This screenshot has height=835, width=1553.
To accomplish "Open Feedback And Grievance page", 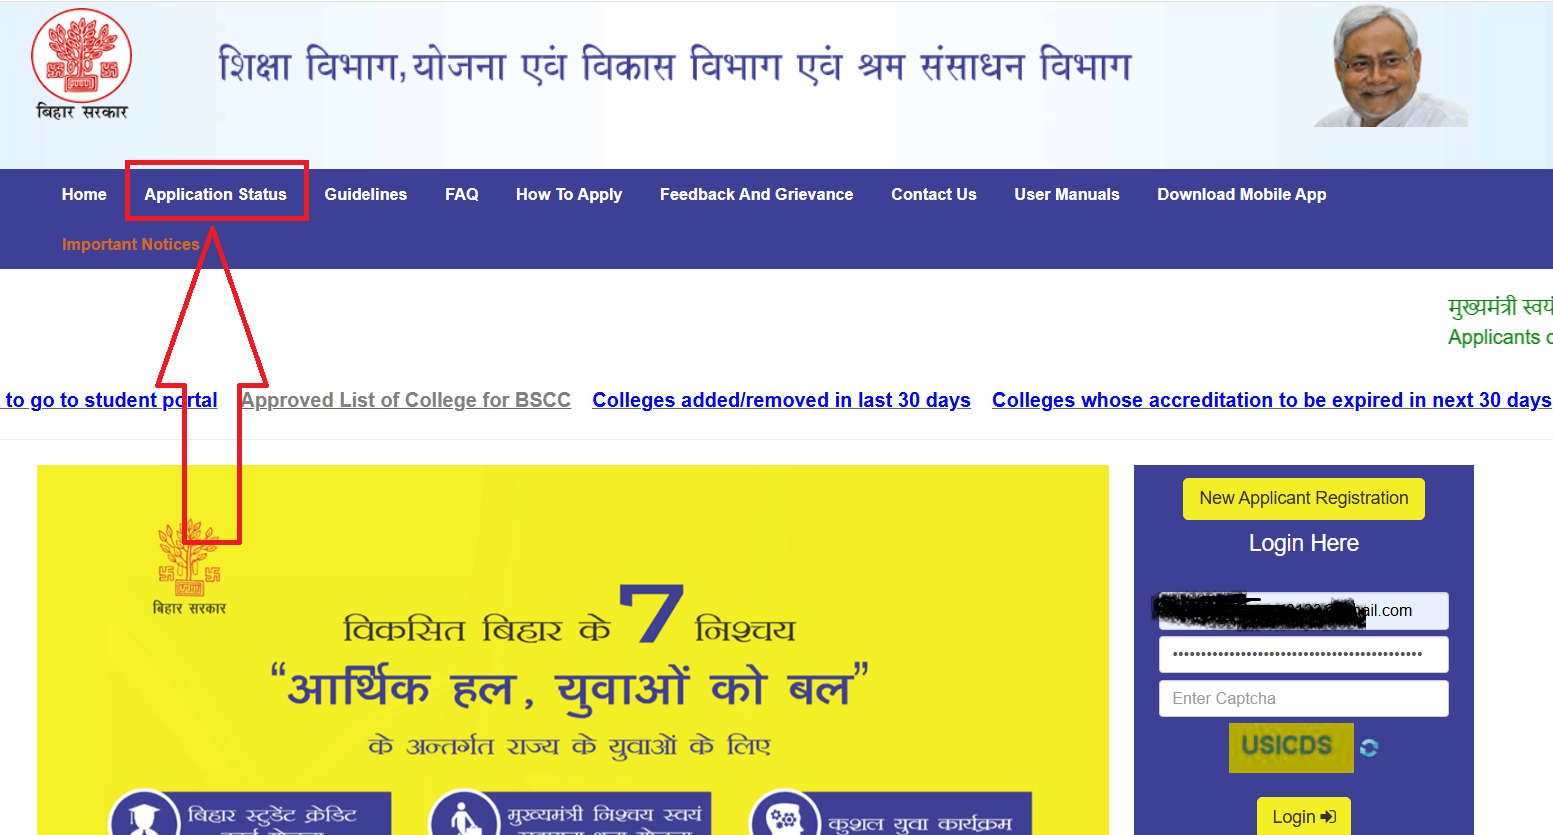I will pyautogui.click(x=757, y=194).
